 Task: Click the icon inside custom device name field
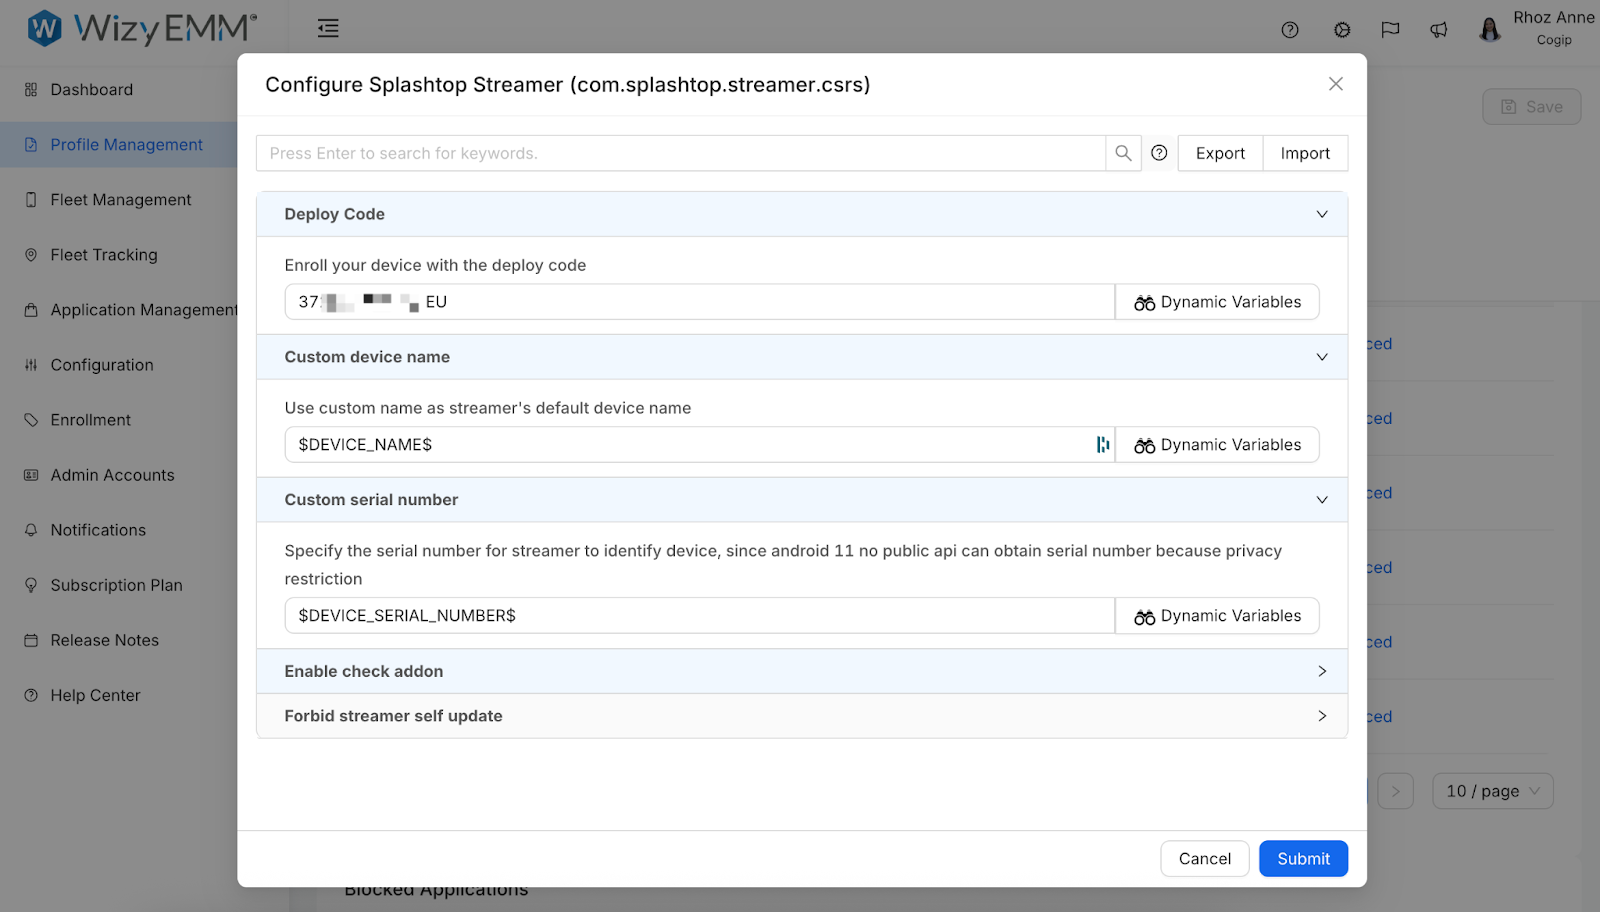pyautogui.click(x=1102, y=445)
